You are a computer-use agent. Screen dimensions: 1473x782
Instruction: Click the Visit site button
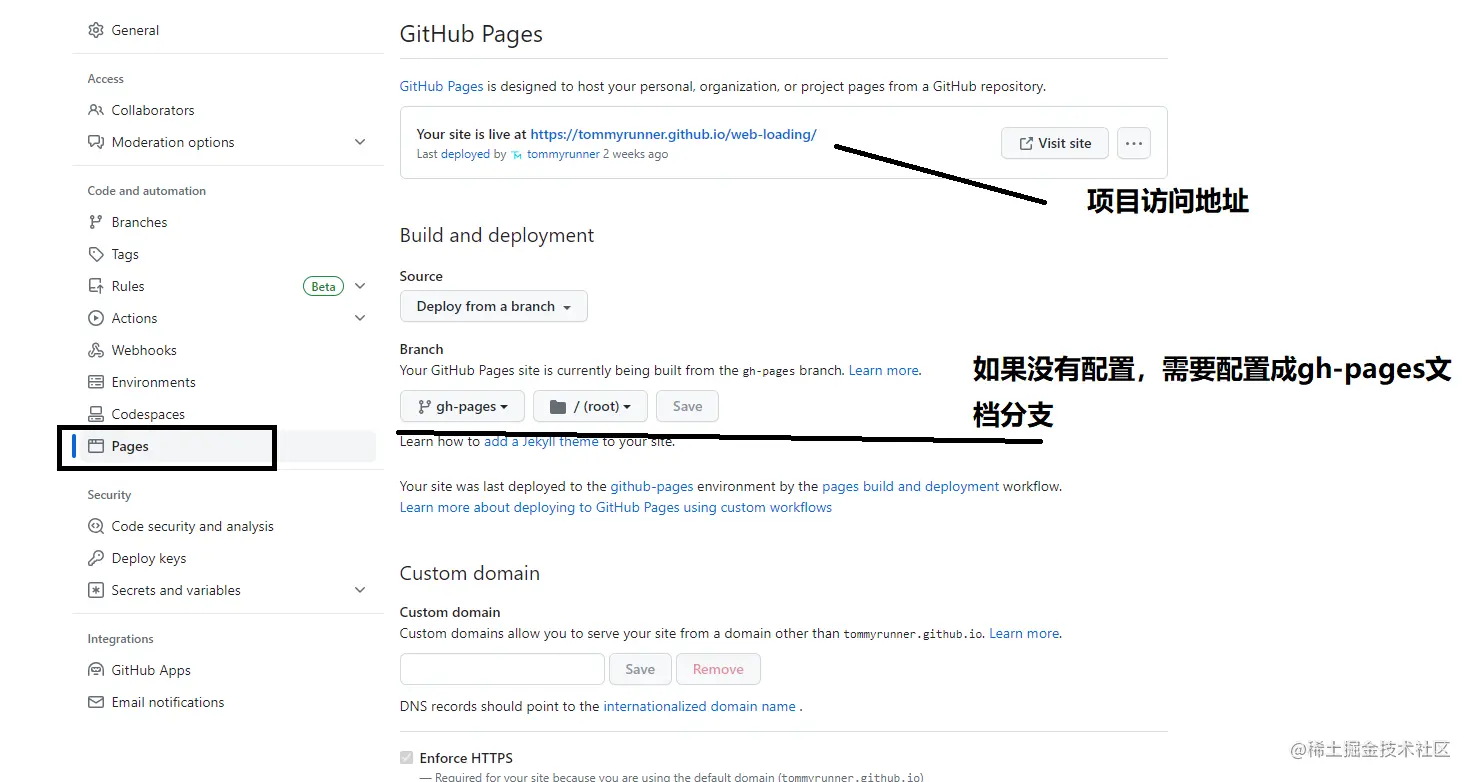tap(1055, 143)
